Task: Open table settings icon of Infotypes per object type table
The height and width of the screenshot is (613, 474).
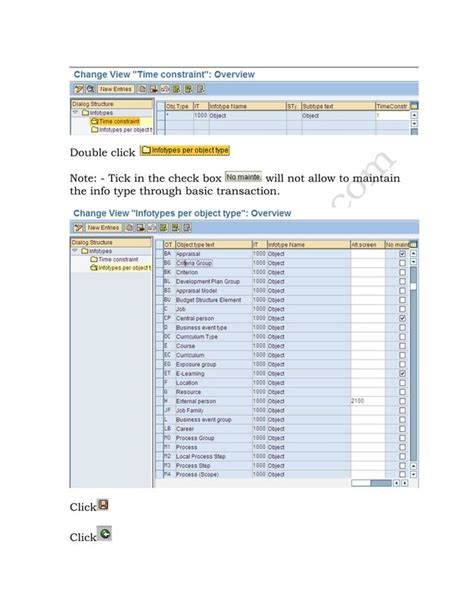Action: click(413, 244)
